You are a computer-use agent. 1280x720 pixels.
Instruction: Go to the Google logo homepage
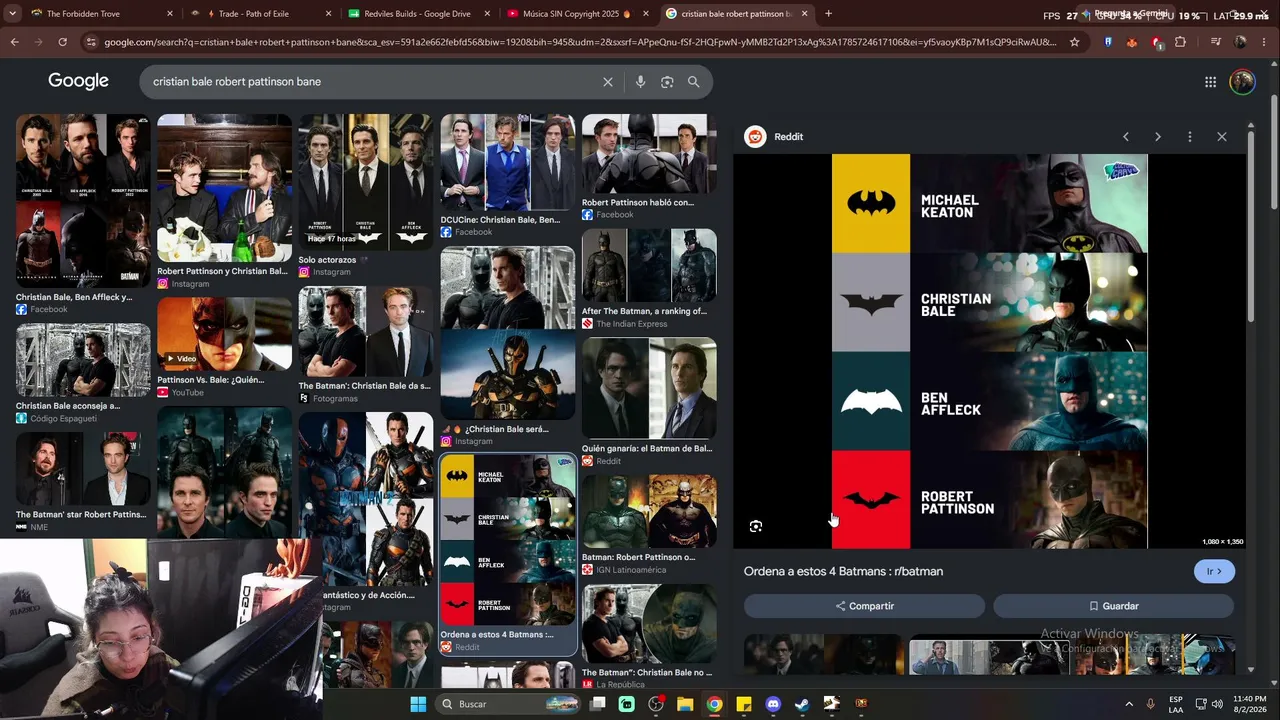point(78,81)
